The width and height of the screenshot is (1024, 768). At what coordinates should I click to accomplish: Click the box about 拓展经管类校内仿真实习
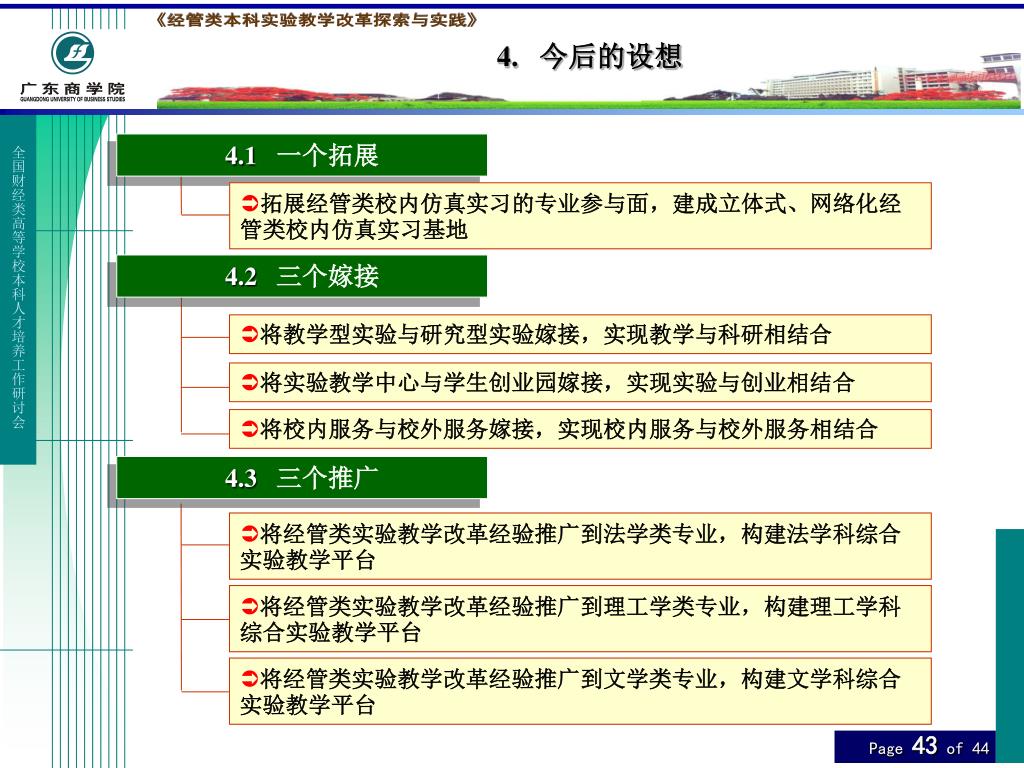[580, 216]
